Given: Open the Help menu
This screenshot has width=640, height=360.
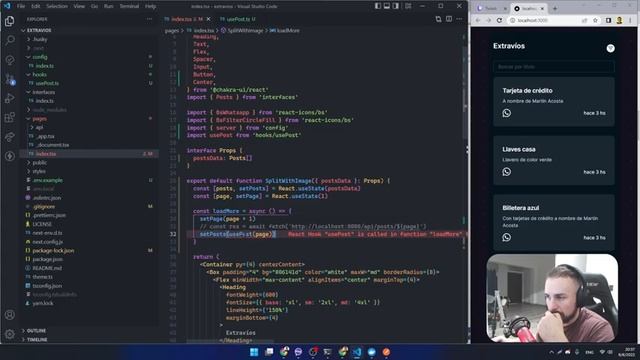Looking at the screenshot, I should point(150,6).
